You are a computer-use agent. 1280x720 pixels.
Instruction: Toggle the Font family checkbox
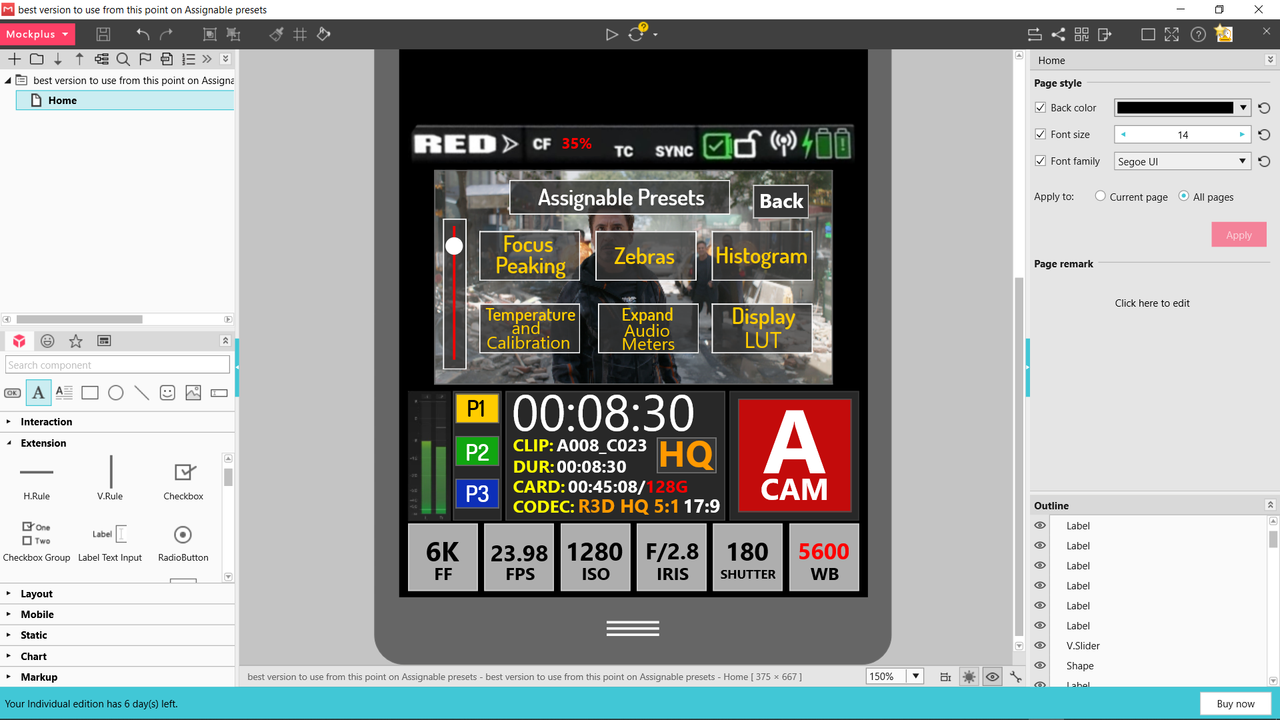[1040, 161]
